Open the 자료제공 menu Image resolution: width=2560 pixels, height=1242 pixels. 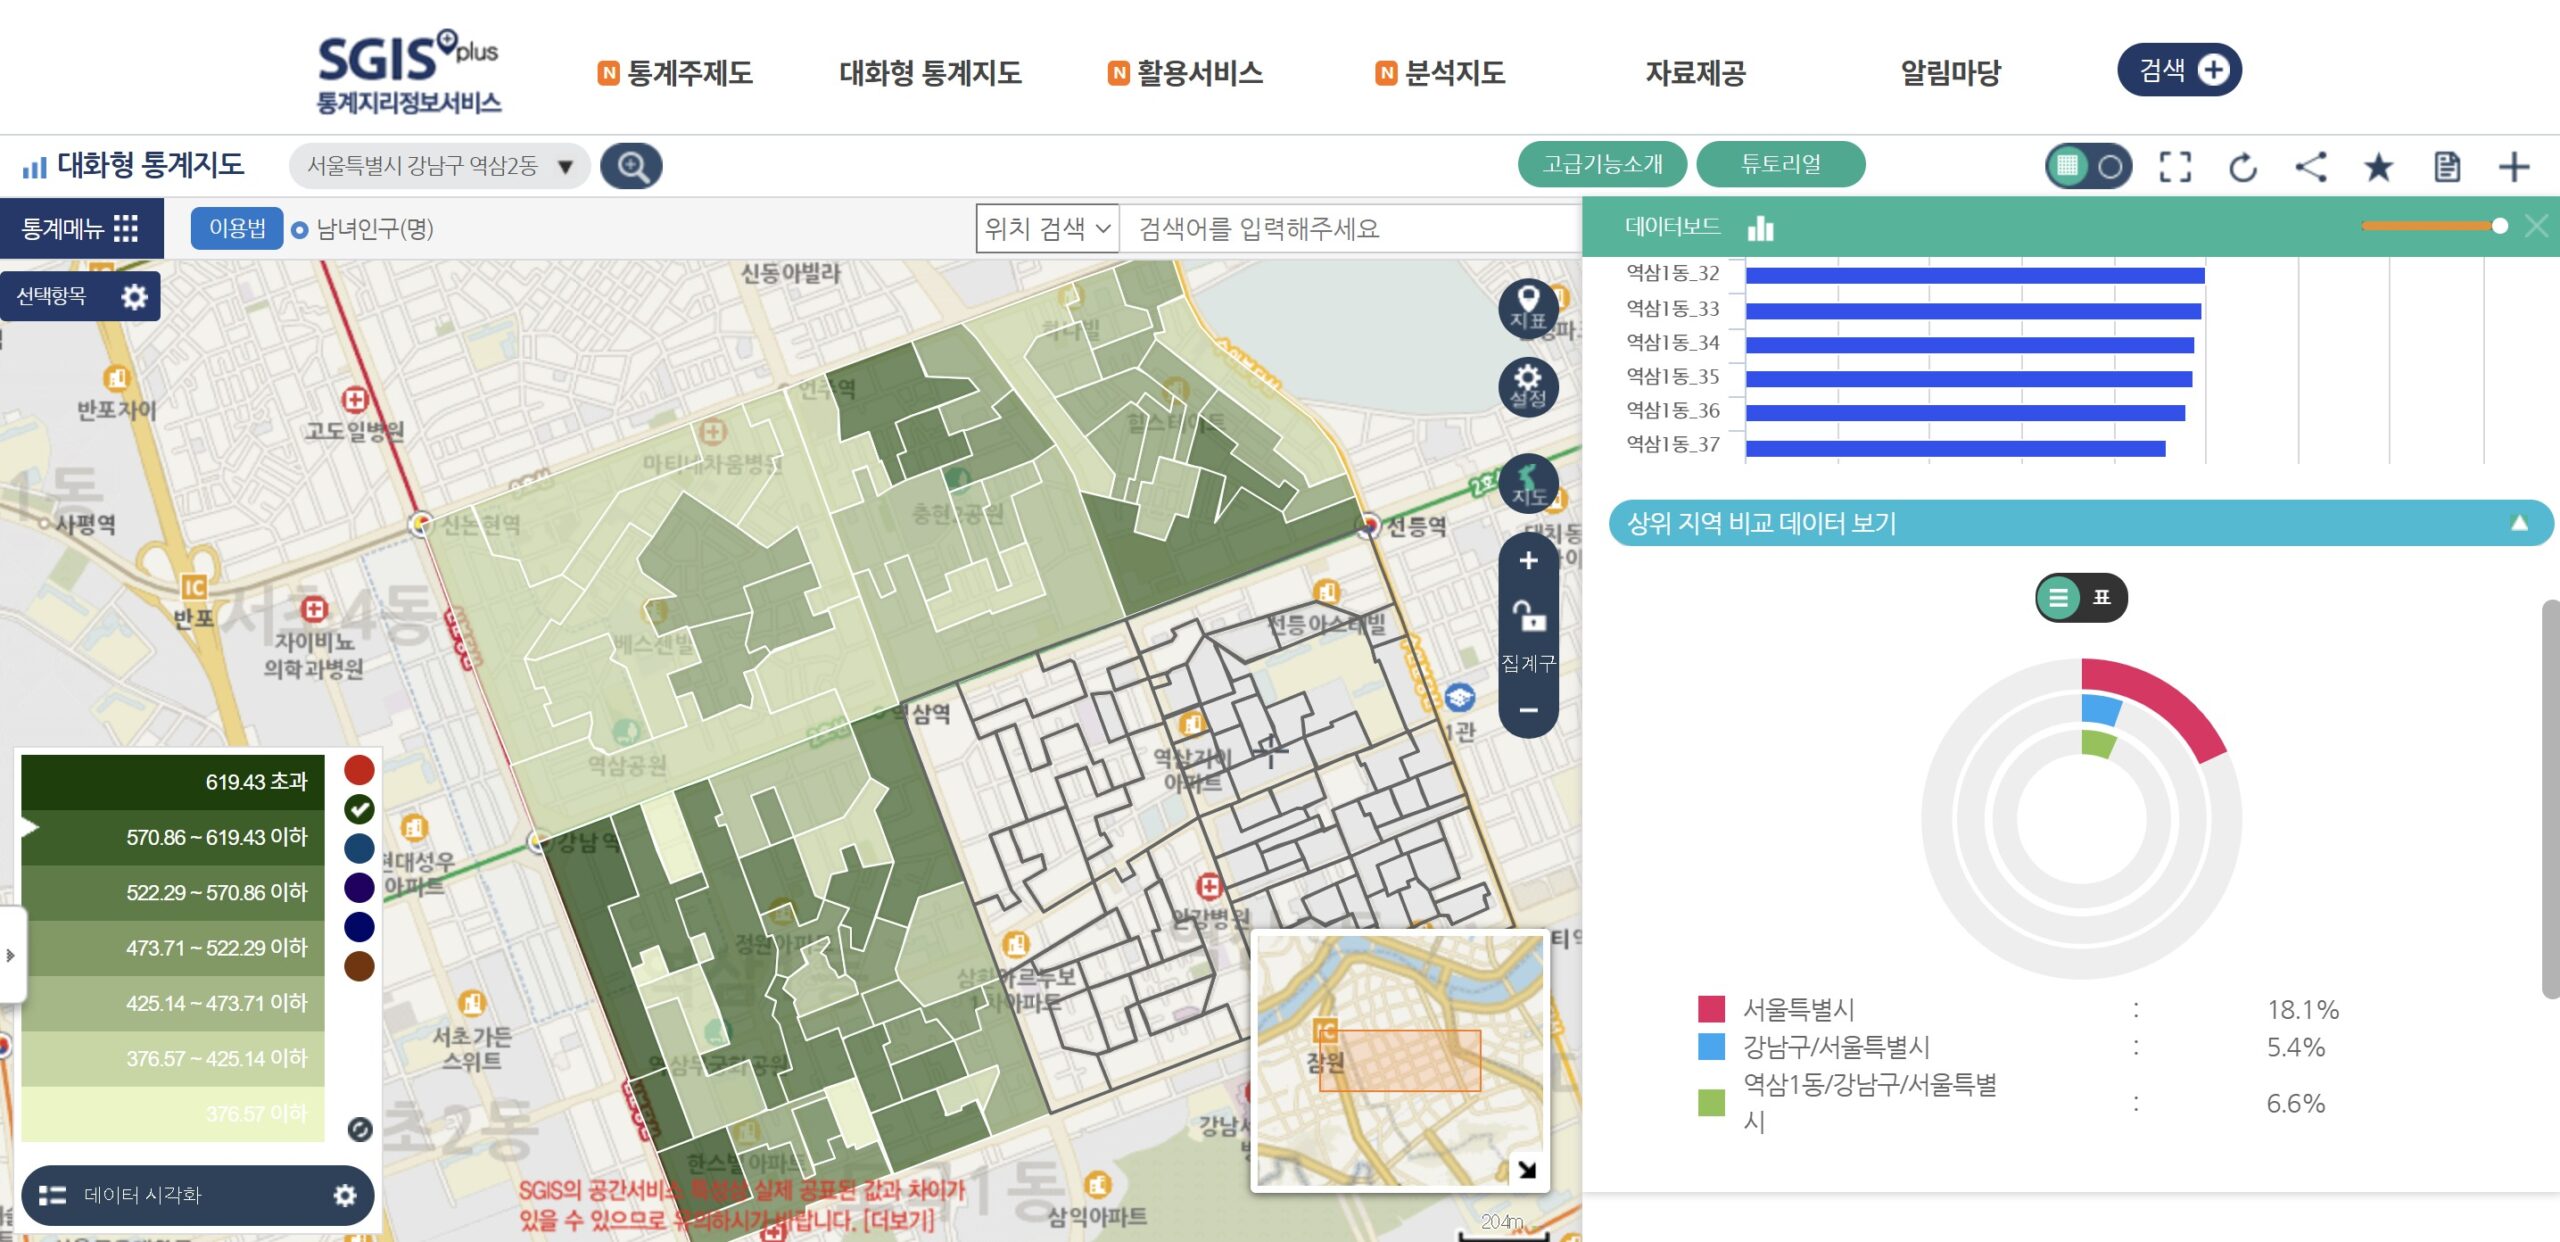pos(1696,72)
